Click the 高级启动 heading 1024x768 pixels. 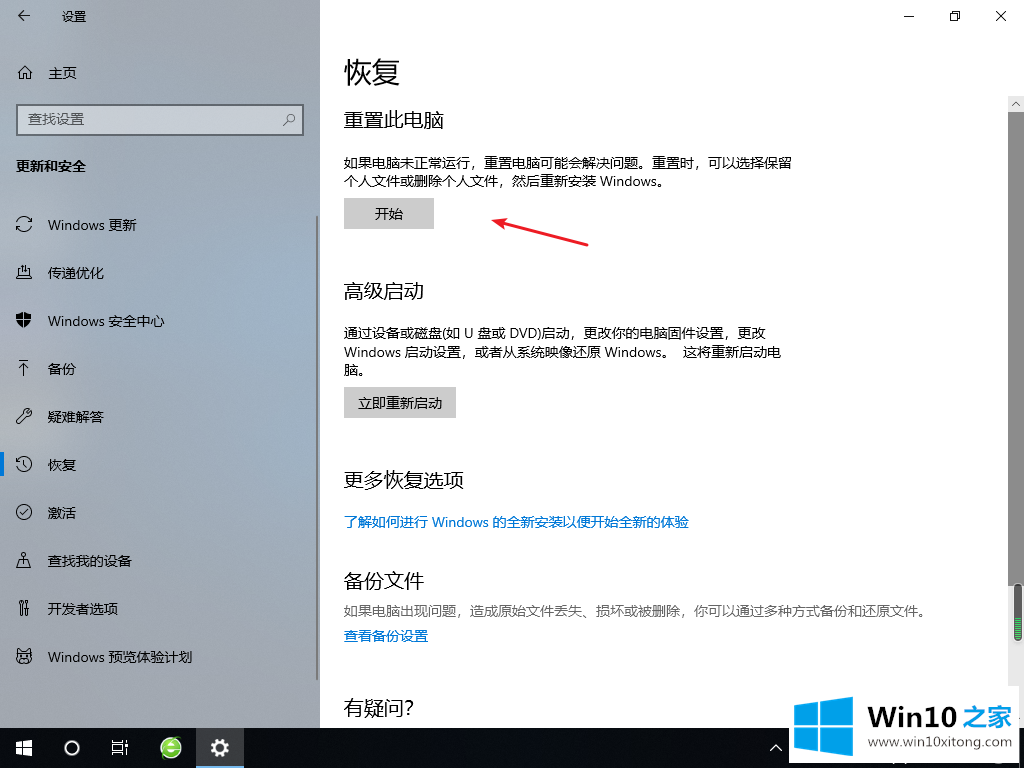coord(384,291)
